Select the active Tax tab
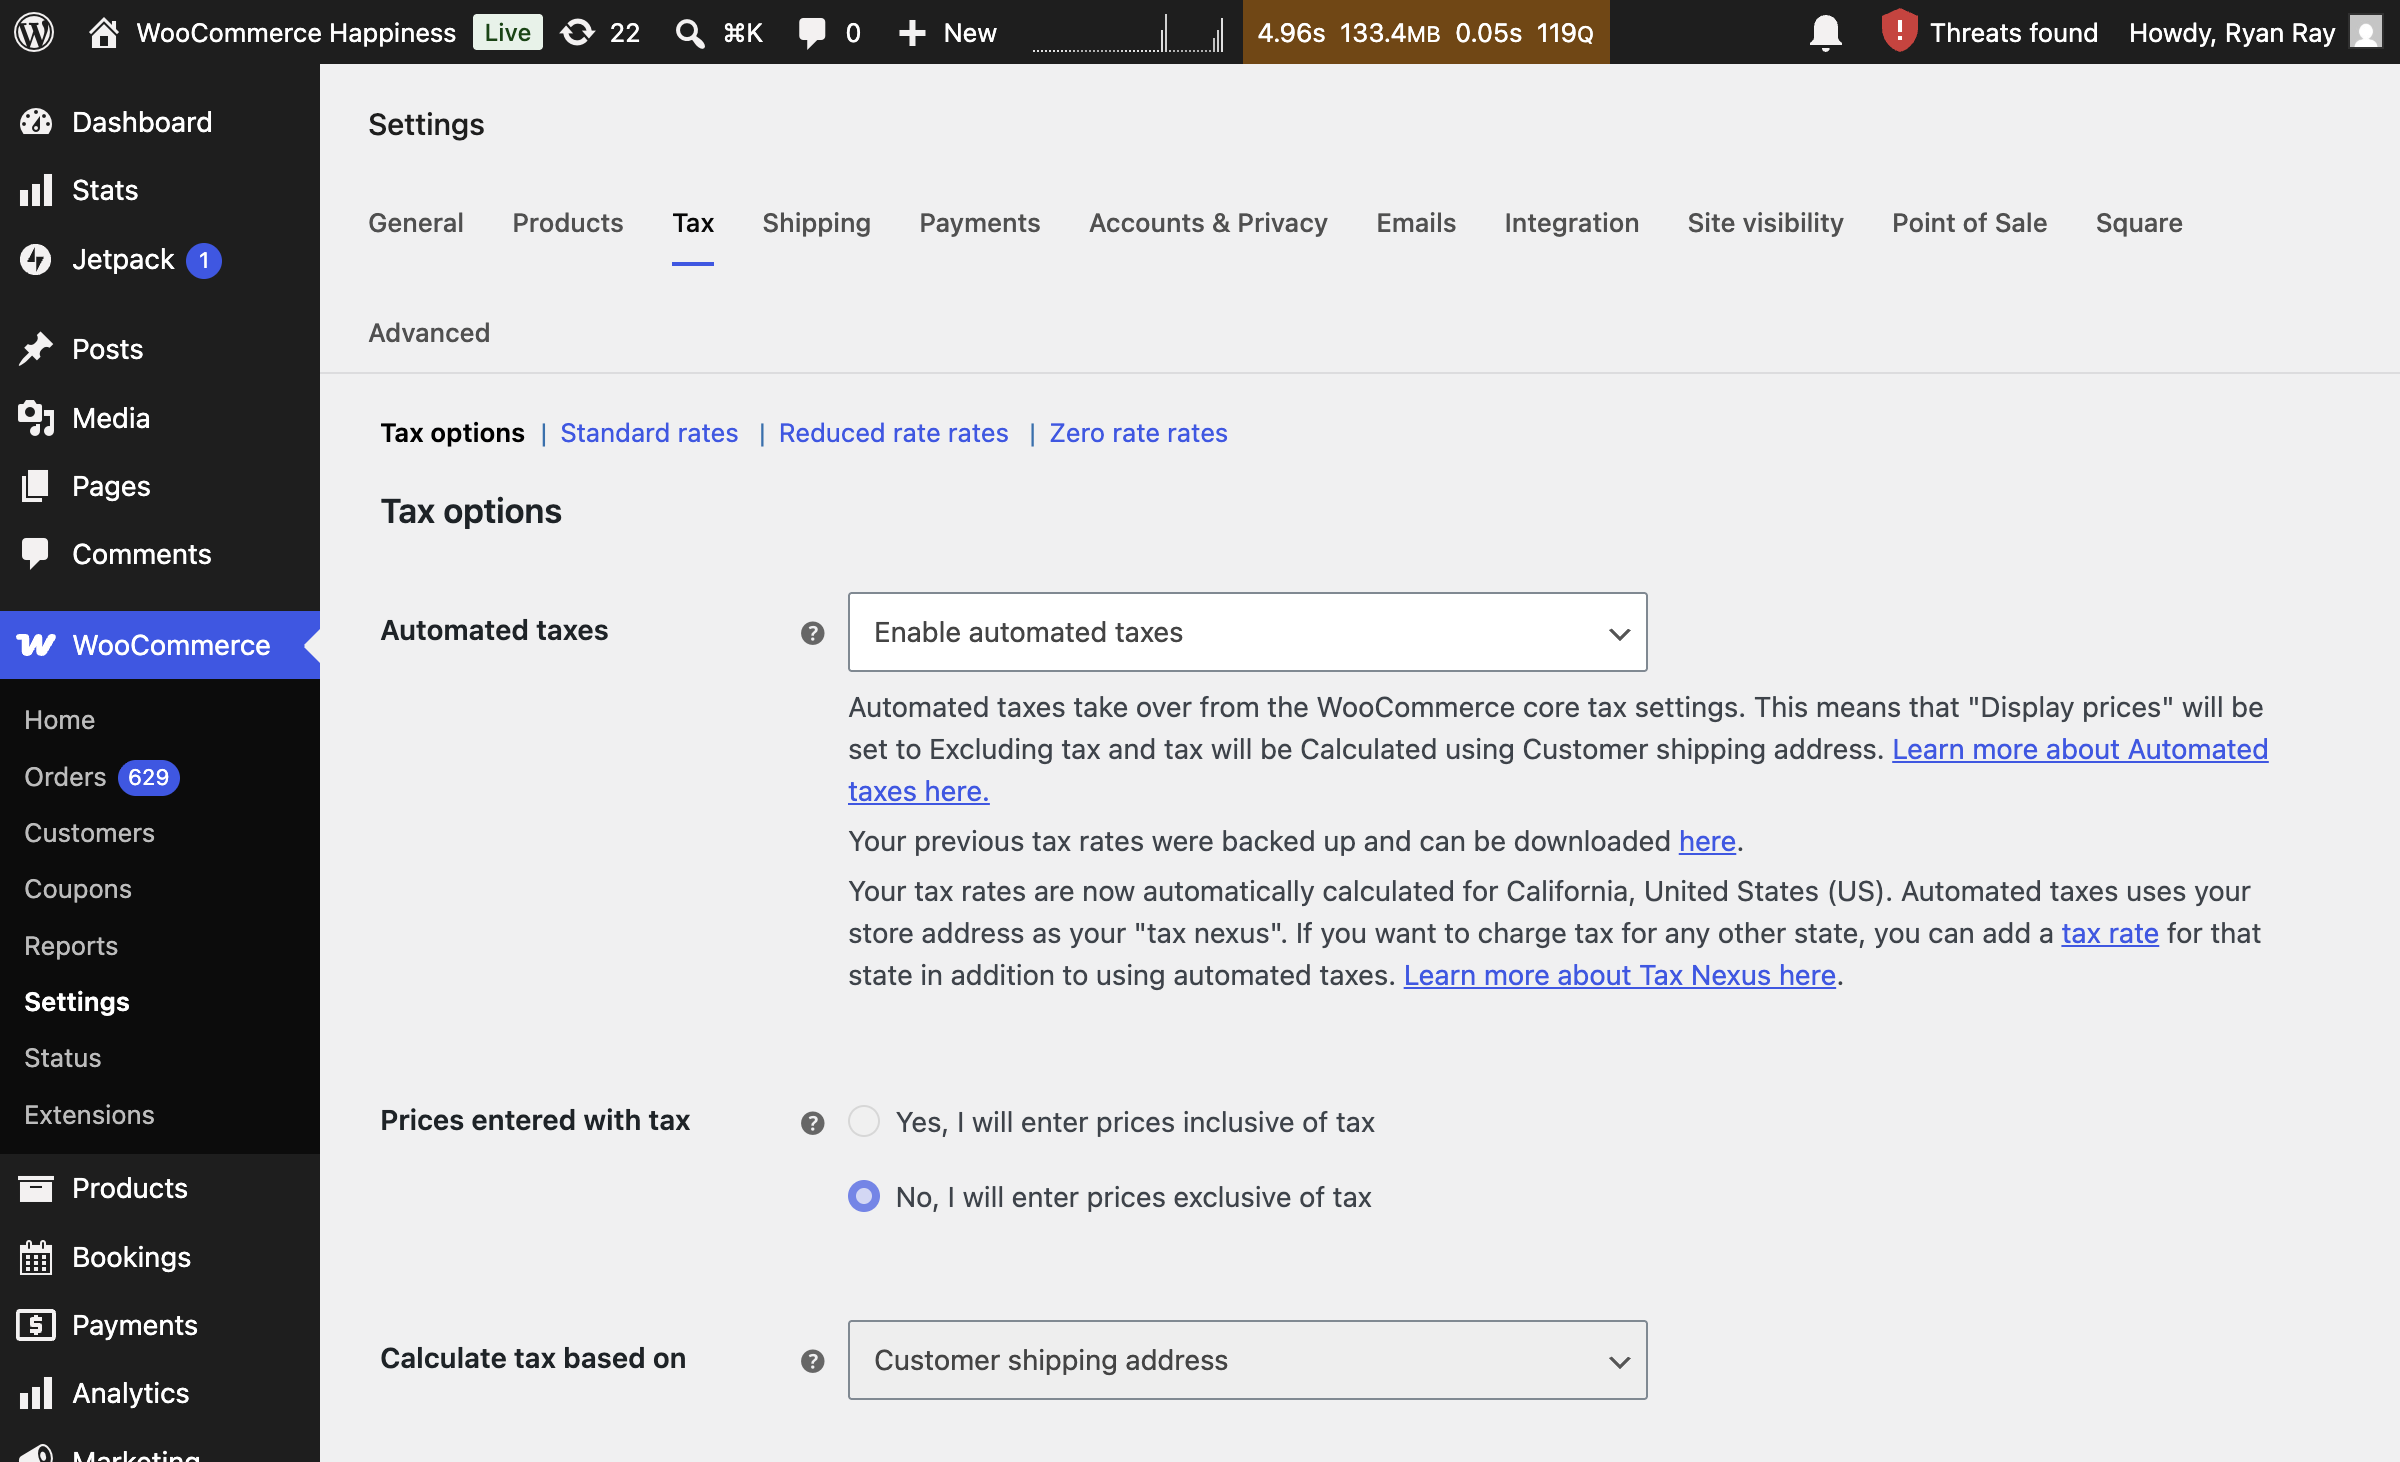The image size is (2400, 1462). coord(693,223)
